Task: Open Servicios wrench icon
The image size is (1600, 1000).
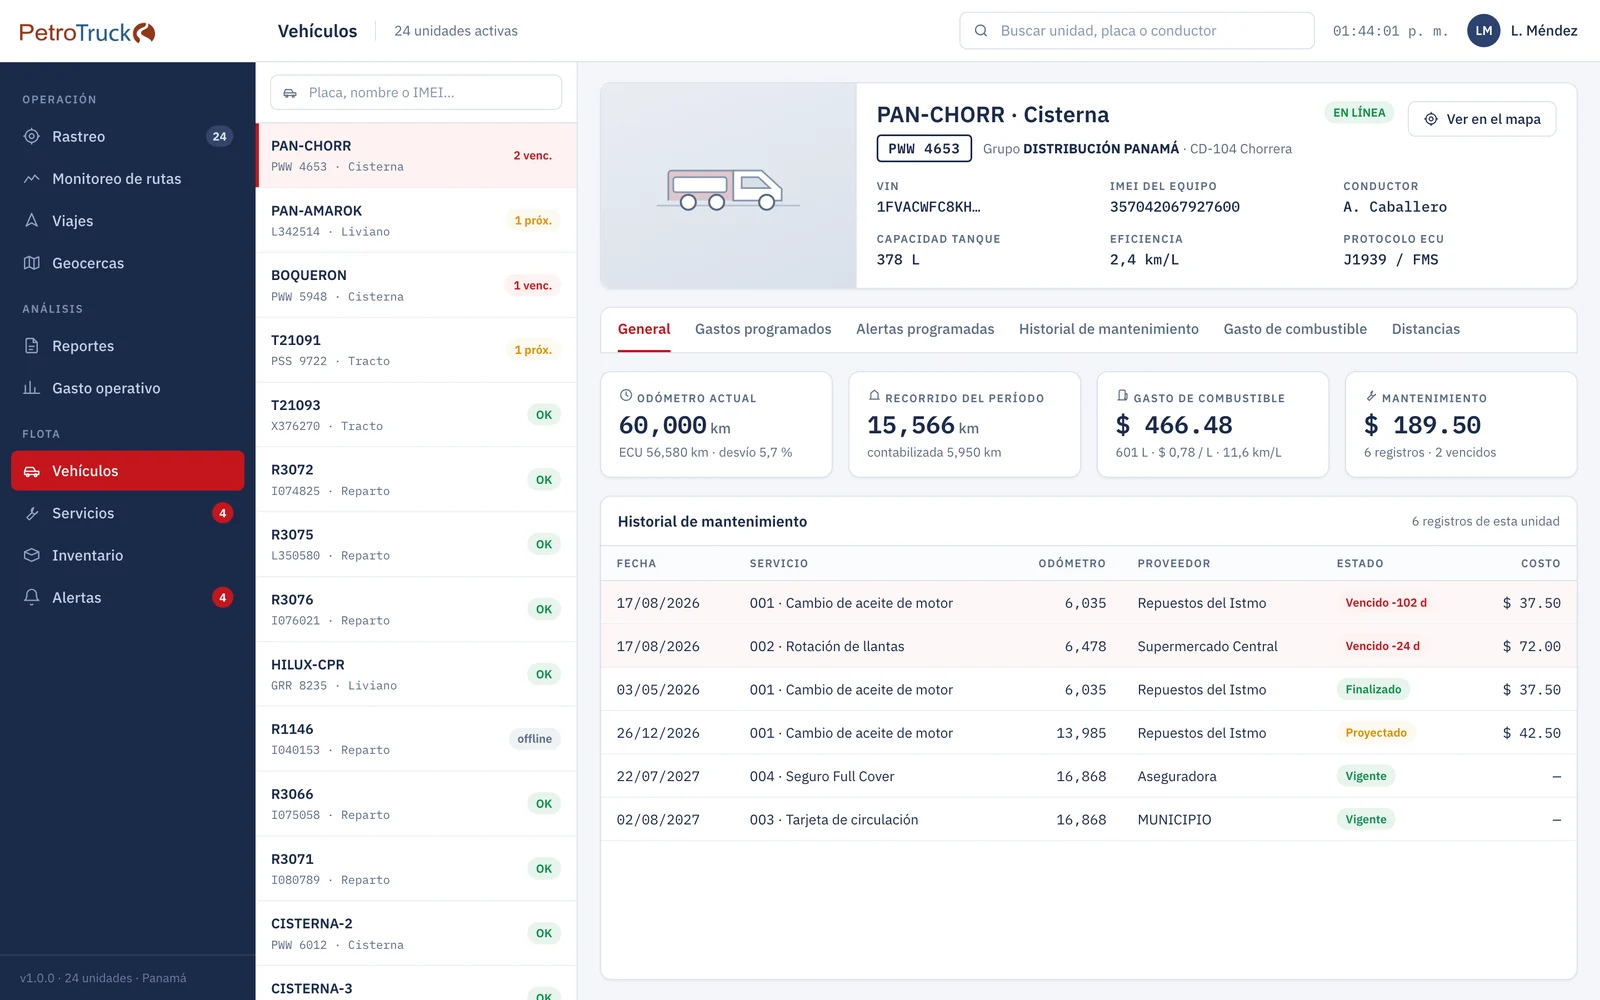Action: coord(32,513)
